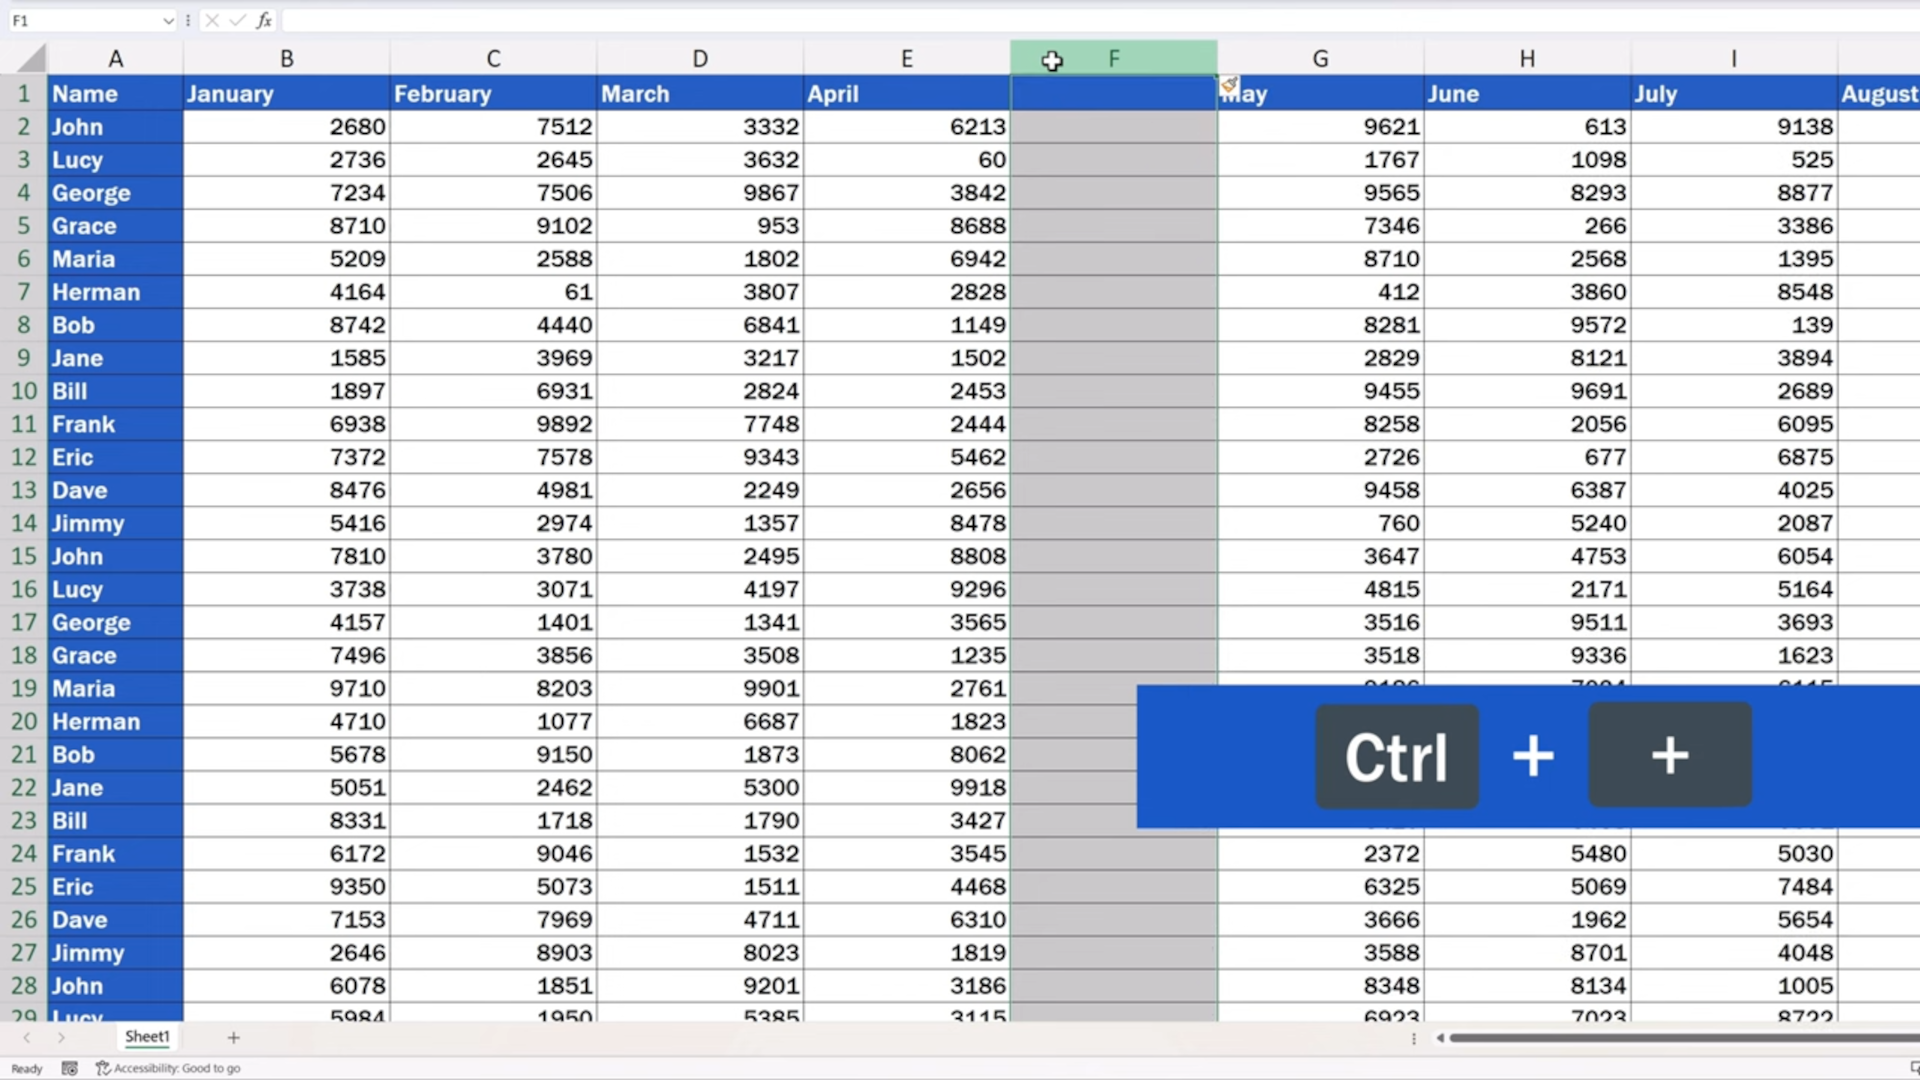The height and width of the screenshot is (1080, 1920).
Task: Click the Accessibility checker icon in status bar
Action: [101, 1068]
